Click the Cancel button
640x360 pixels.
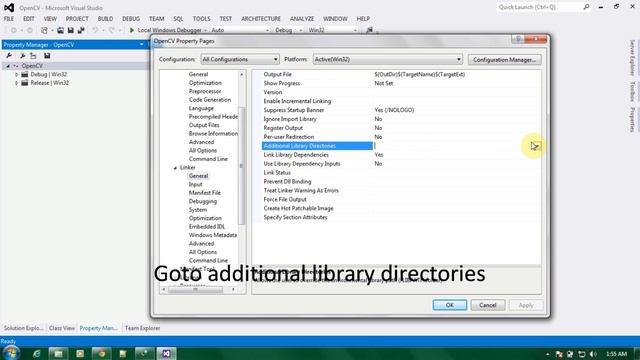[x=488, y=305]
